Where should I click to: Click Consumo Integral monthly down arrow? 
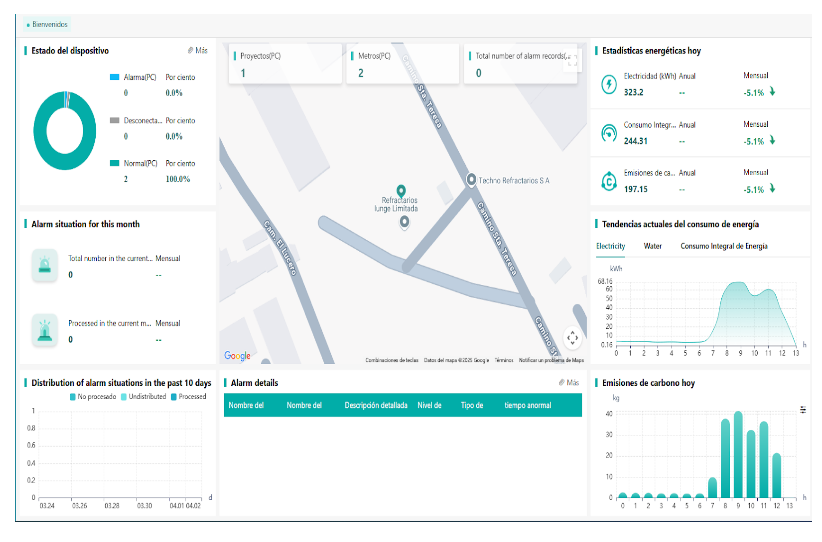coord(772,140)
